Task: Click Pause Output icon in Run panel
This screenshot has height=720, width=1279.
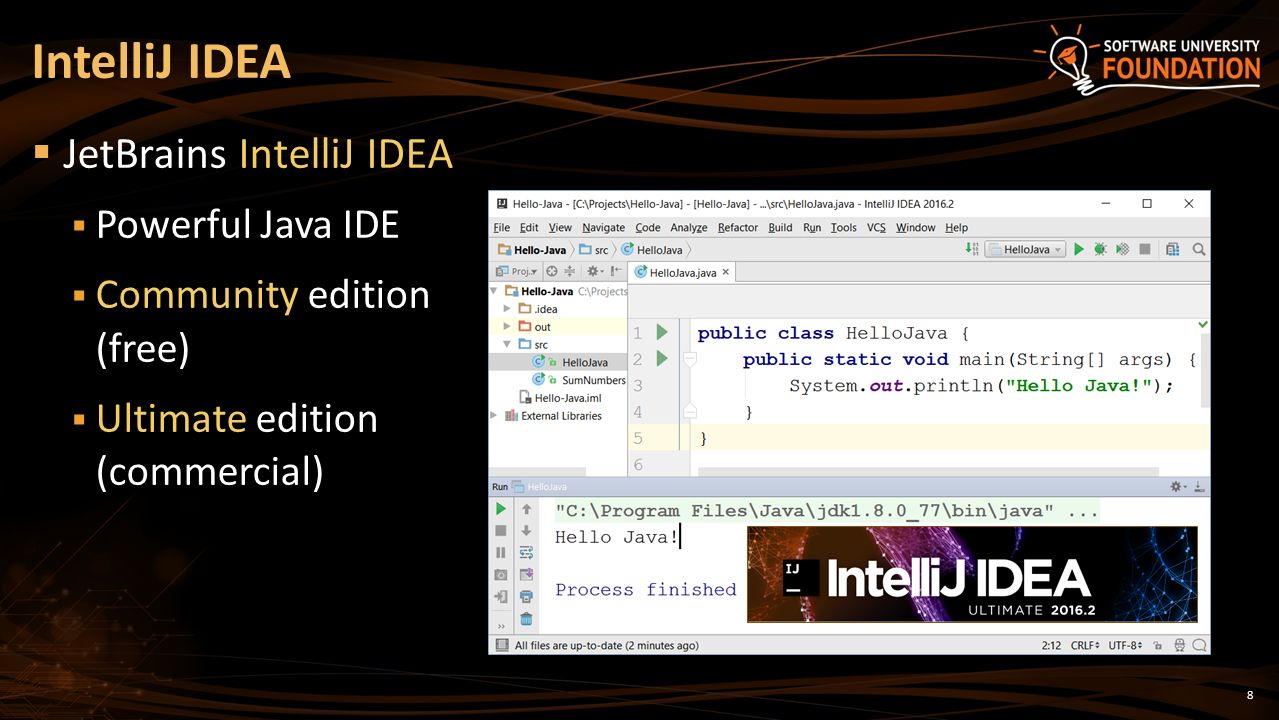Action: click(x=501, y=552)
